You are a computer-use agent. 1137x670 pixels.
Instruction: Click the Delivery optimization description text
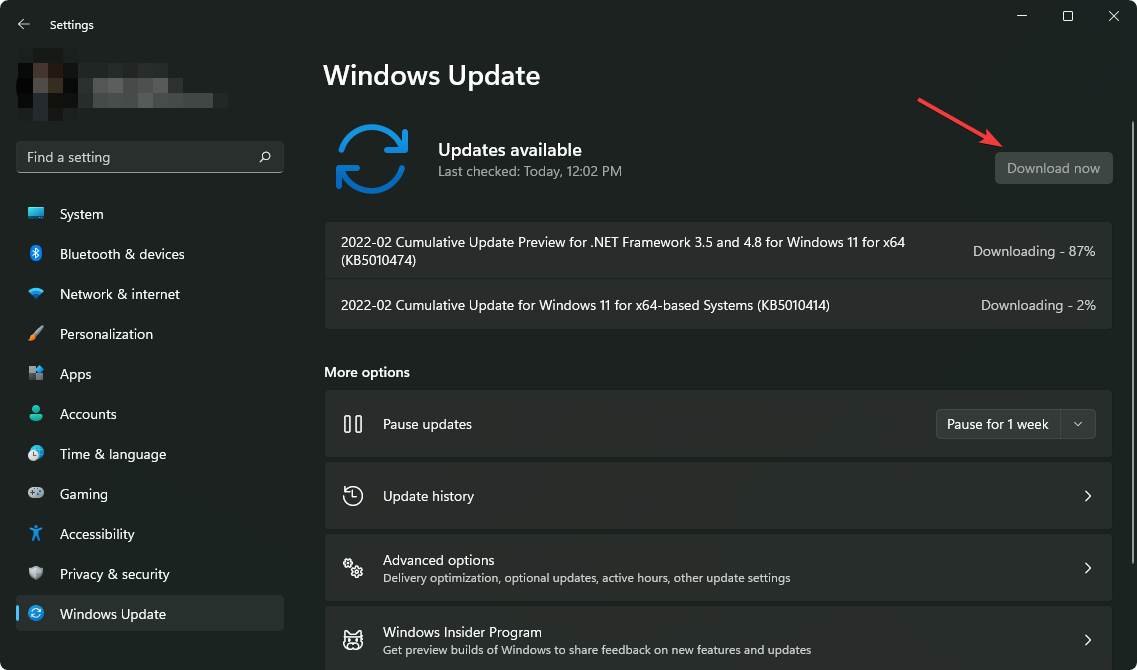pos(587,579)
